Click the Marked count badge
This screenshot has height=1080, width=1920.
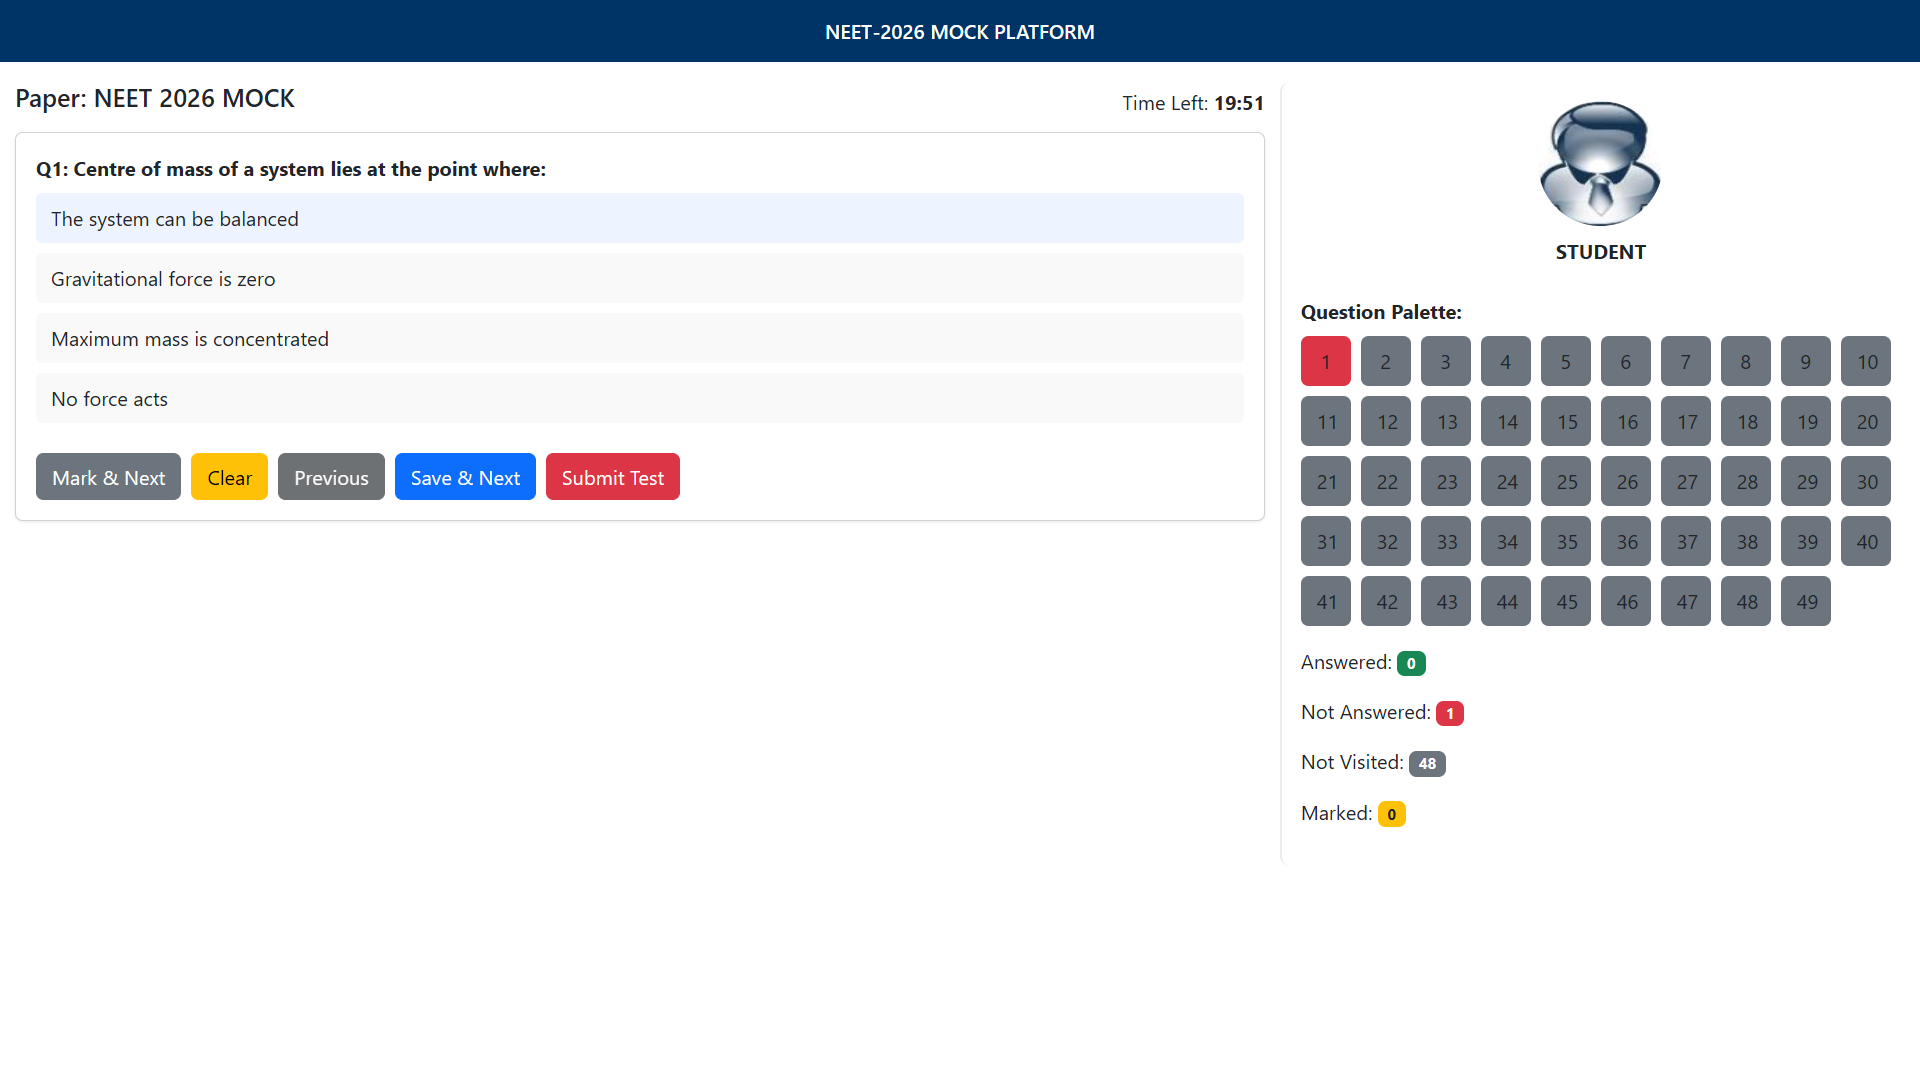(x=1391, y=814)
